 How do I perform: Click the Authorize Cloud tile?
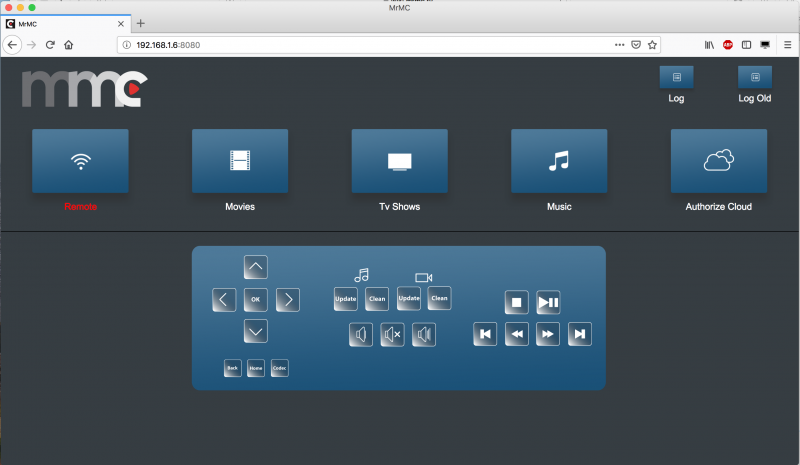click(x=718, y=161)
